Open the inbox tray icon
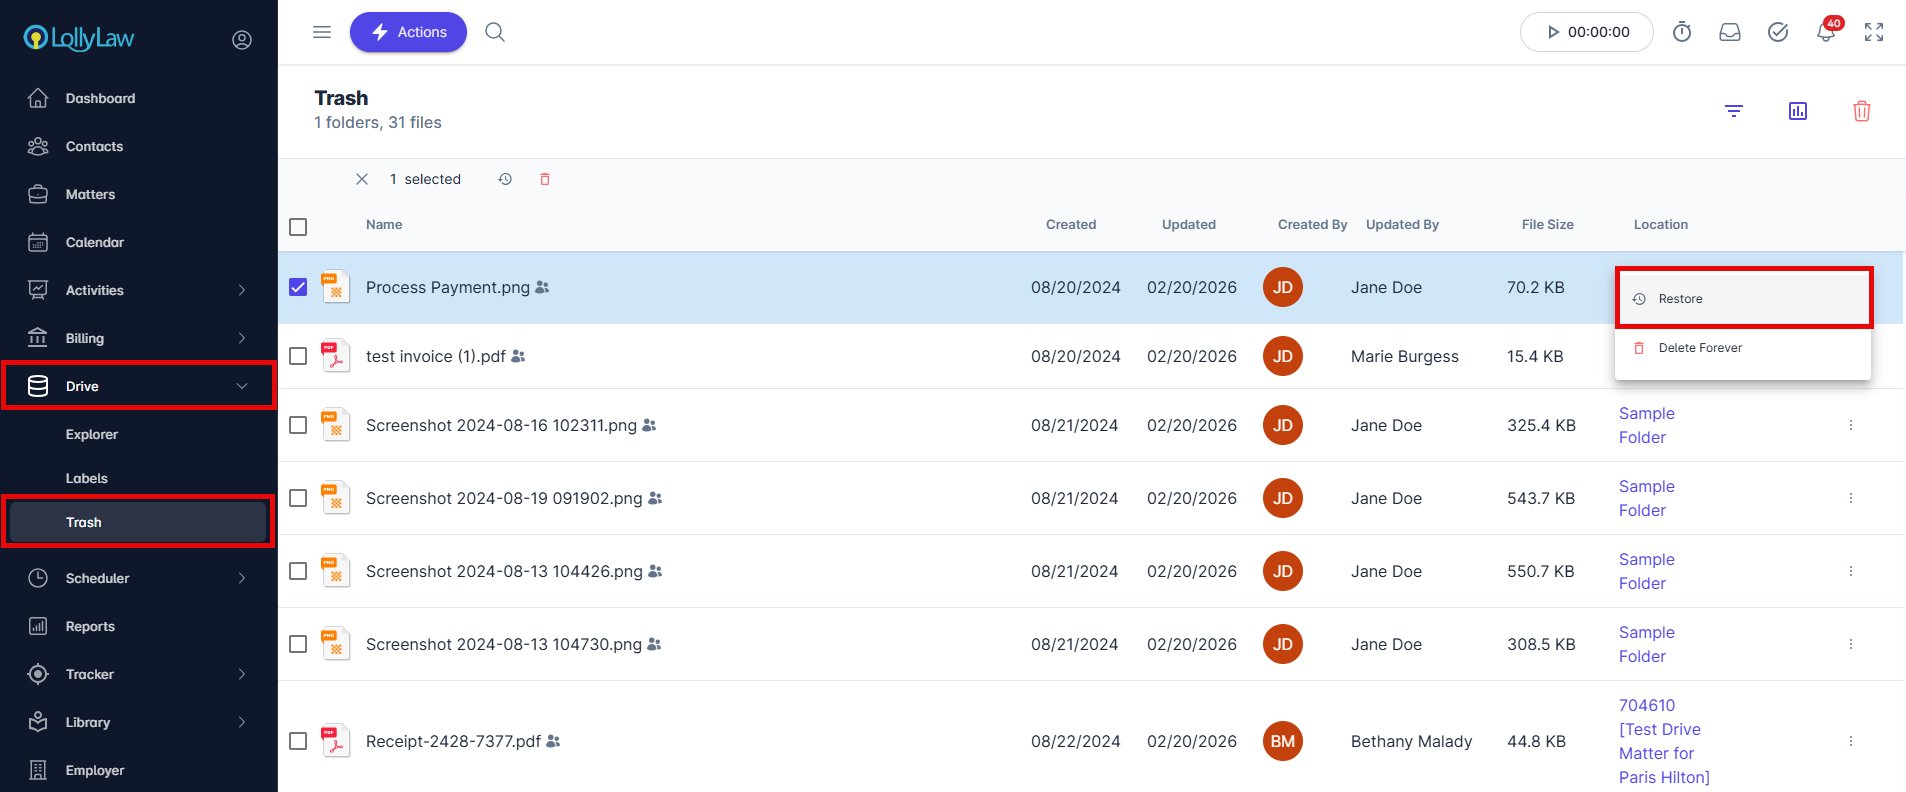 point(1730,32)
